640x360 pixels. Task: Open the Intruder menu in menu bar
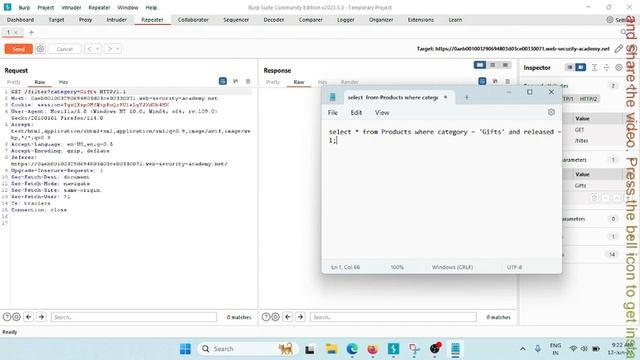(71, 8)
